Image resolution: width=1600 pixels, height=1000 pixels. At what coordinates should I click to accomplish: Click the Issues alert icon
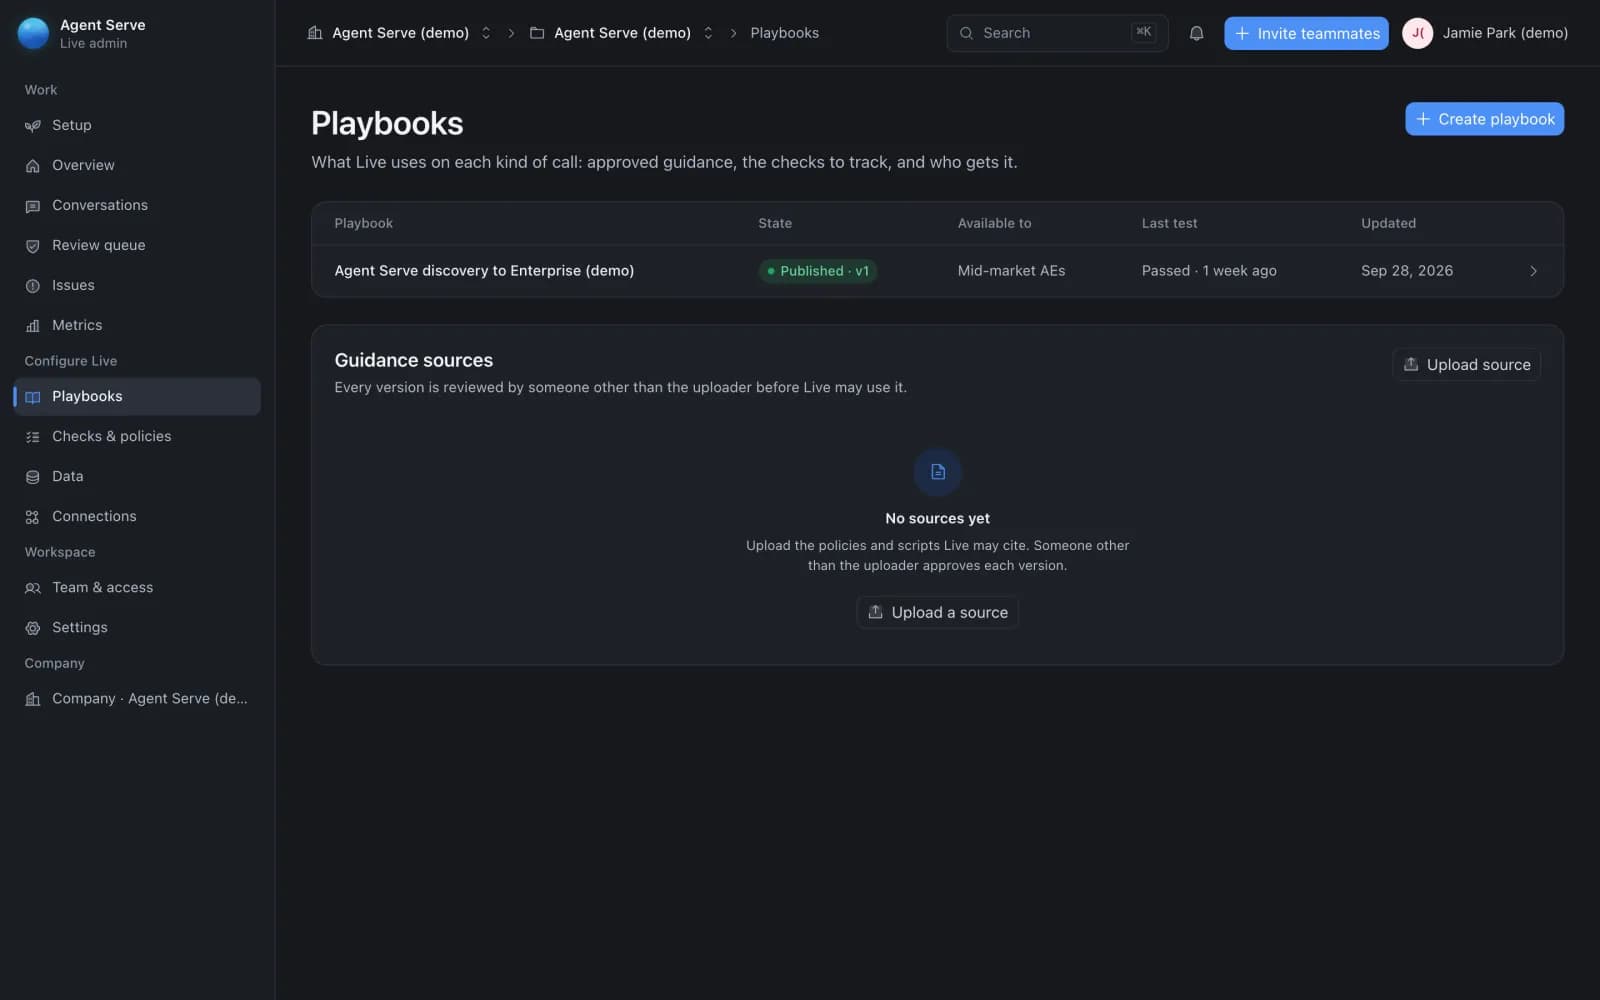tap(33, 286)
